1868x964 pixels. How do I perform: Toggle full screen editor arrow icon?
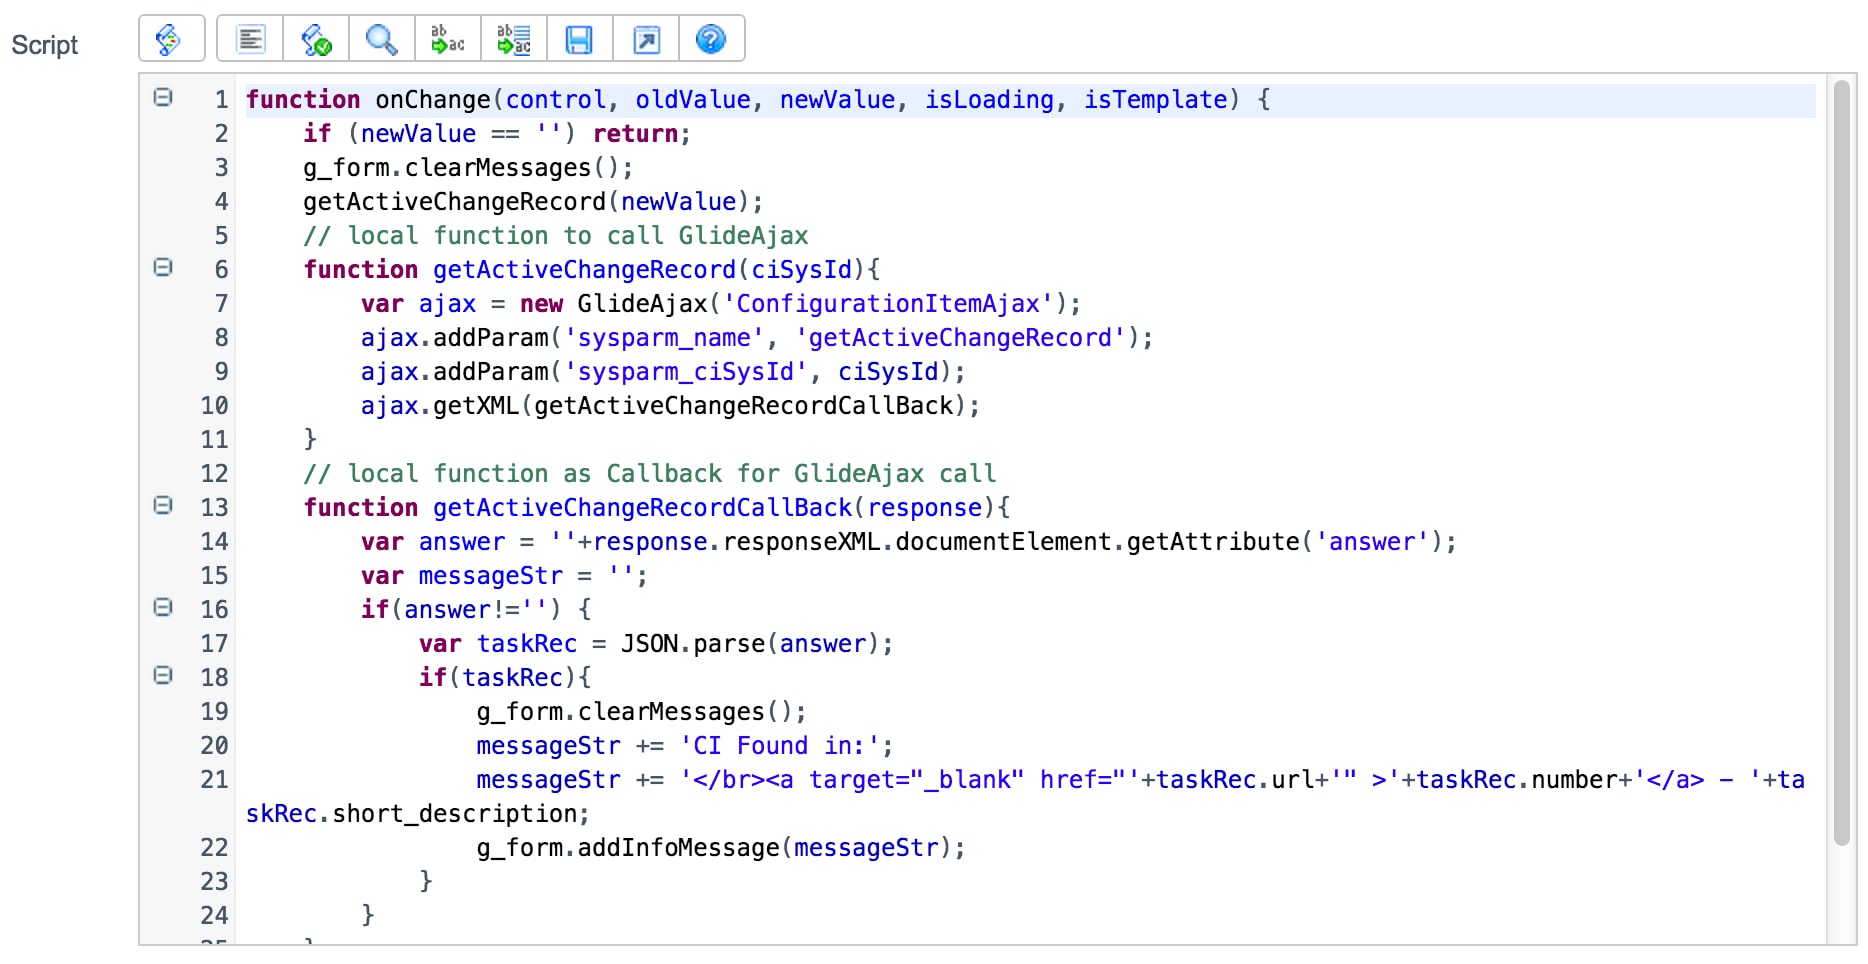point(646,39)
